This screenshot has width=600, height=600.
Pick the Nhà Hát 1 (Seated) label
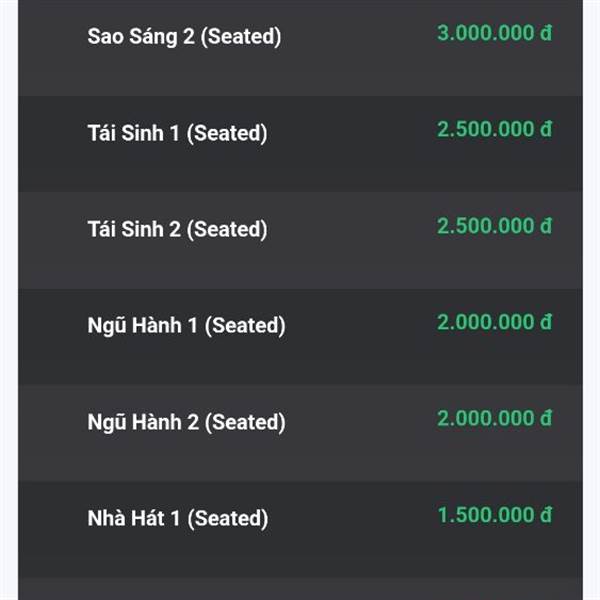(178, 518)
